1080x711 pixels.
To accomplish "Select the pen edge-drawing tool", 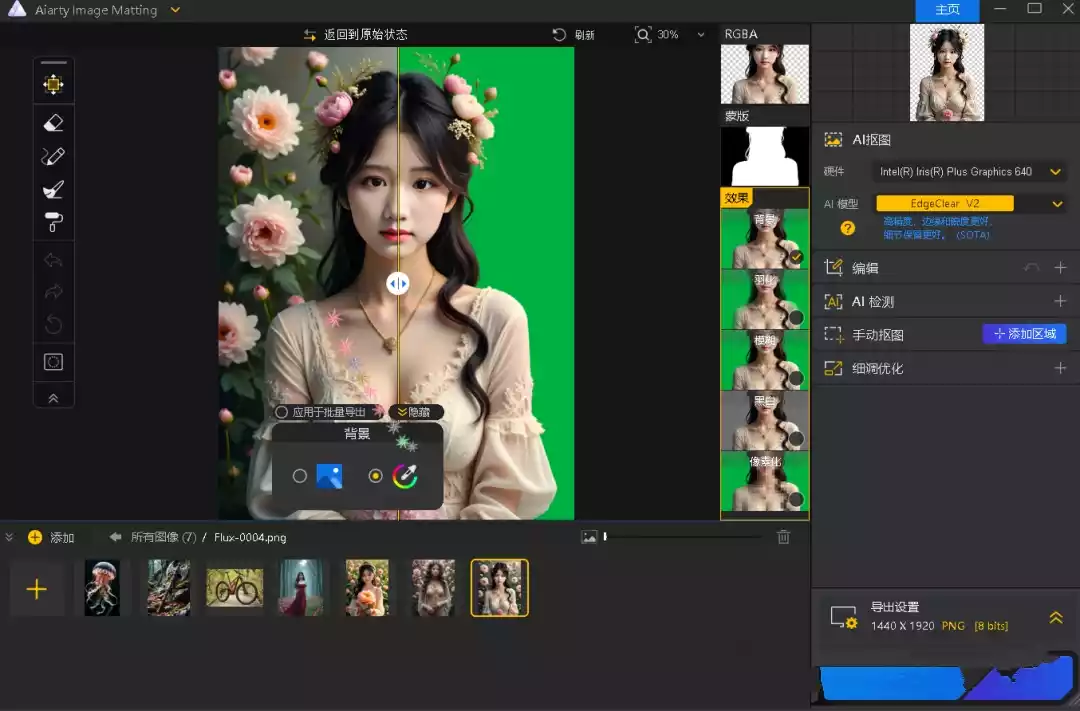I will pos(54,156).
